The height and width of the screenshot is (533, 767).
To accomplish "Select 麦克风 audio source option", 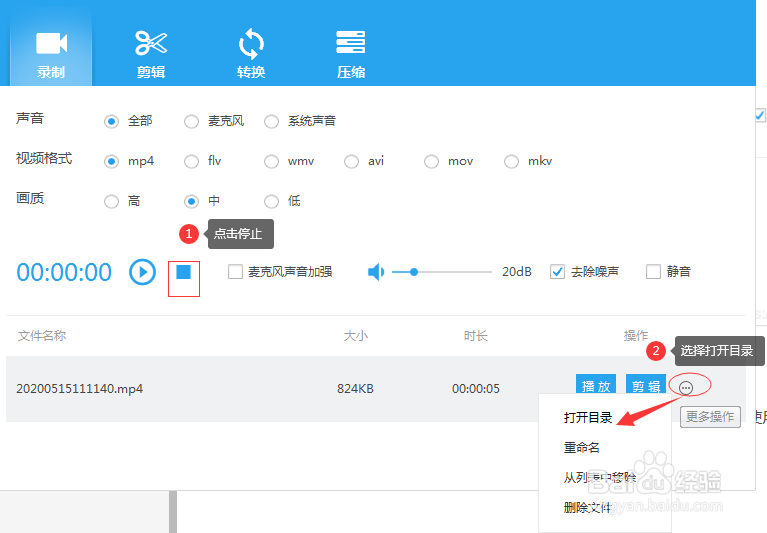I will [191, 121].
